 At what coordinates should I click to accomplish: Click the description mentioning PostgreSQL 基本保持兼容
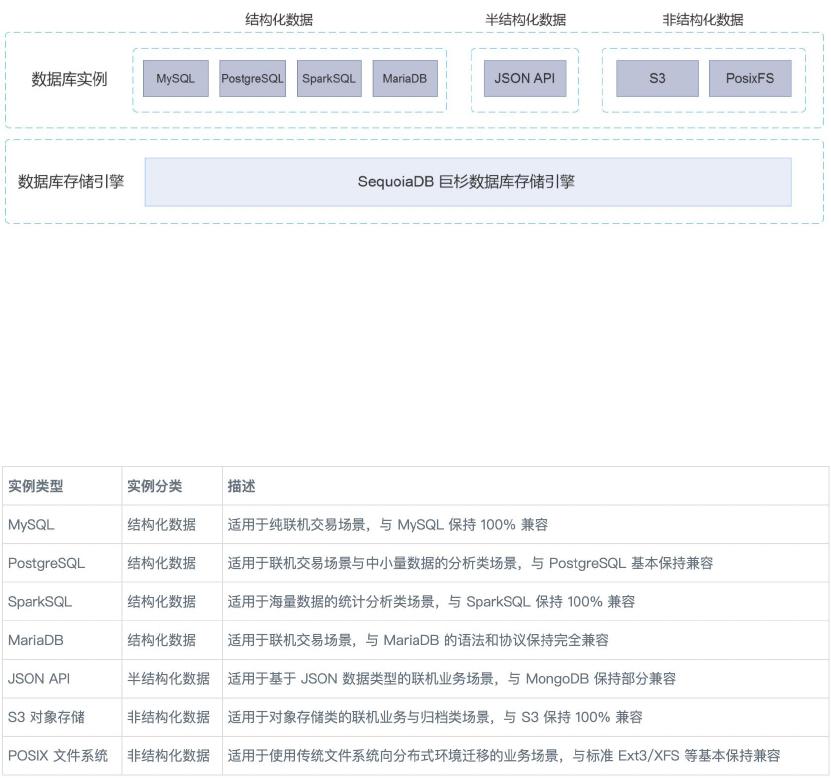[471, 563]
